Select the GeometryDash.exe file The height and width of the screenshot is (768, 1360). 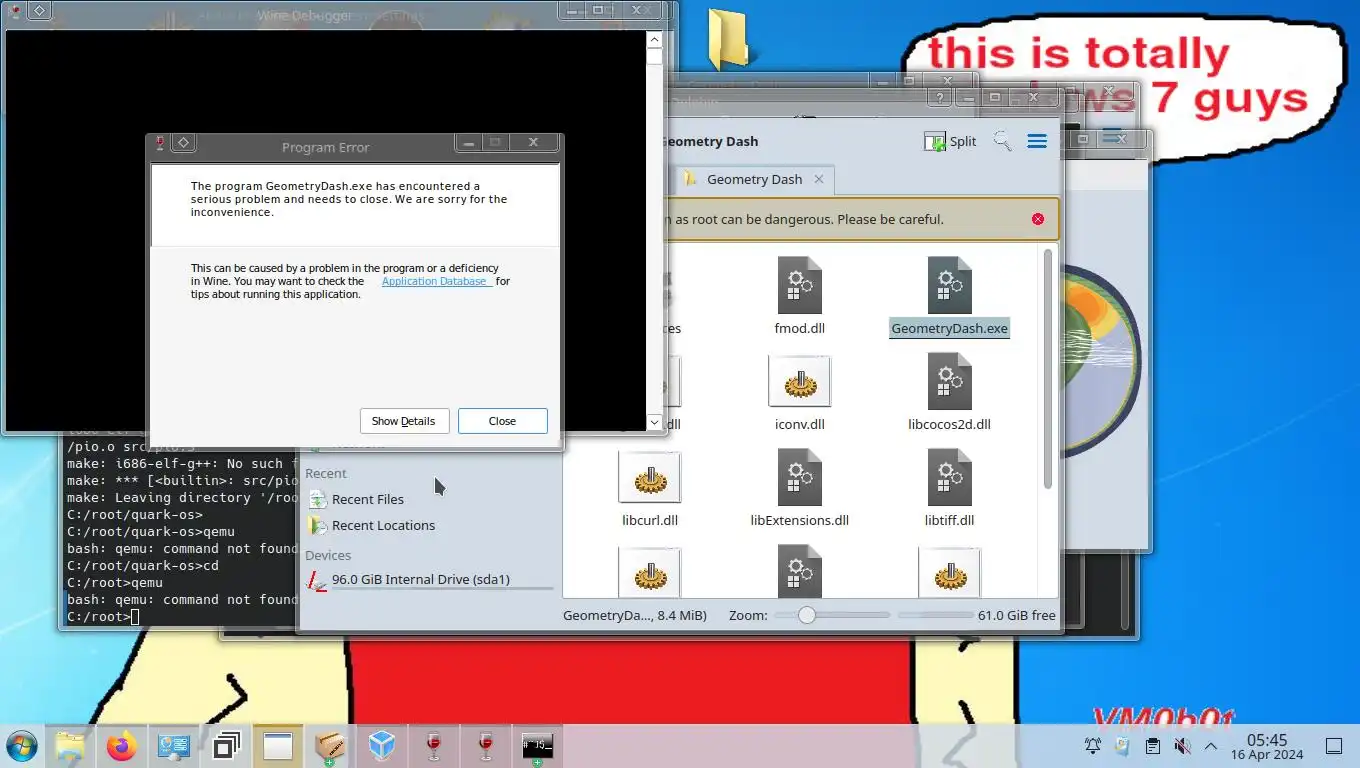click(x=949, y=296)
